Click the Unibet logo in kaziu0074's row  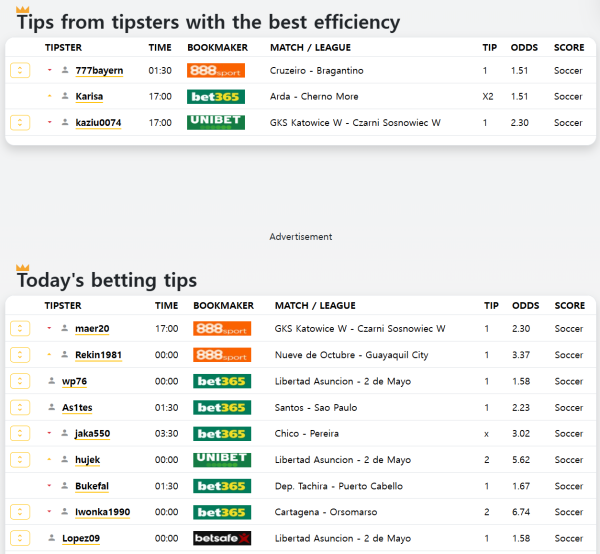pos(215,122)
